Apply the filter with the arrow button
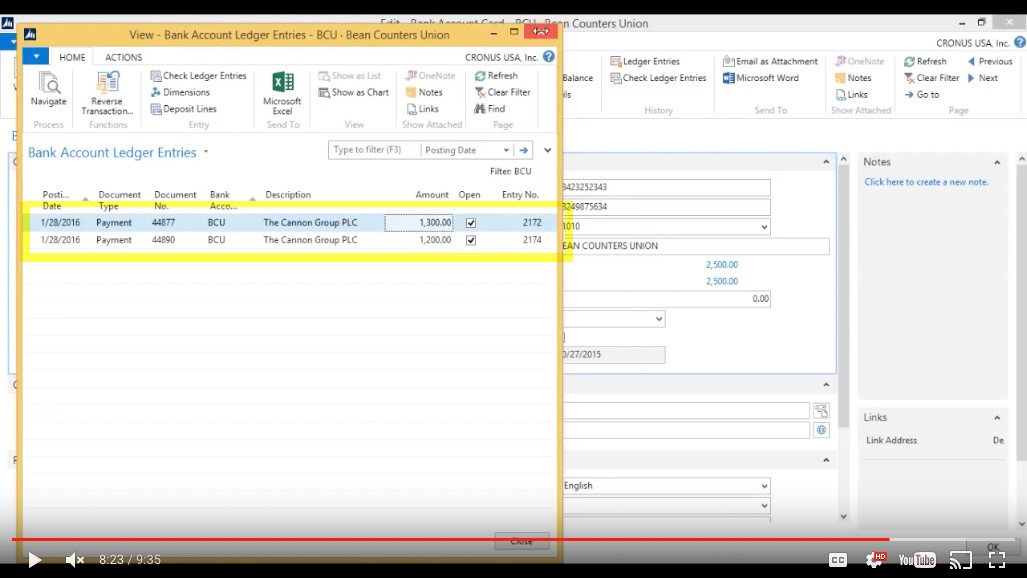Image resolution: width=1027 pixels, height=578 pixels. 523,150
